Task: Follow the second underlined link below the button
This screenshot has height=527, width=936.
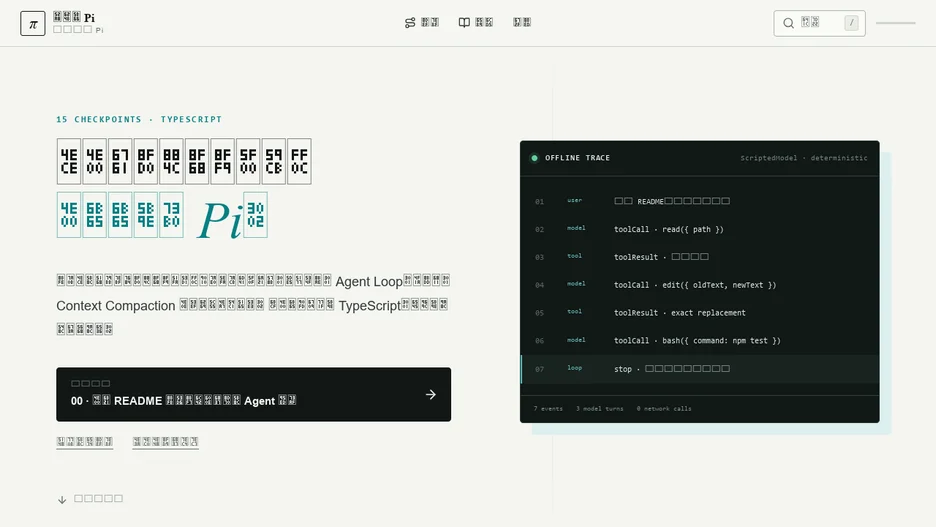Action: pos(165,442)
